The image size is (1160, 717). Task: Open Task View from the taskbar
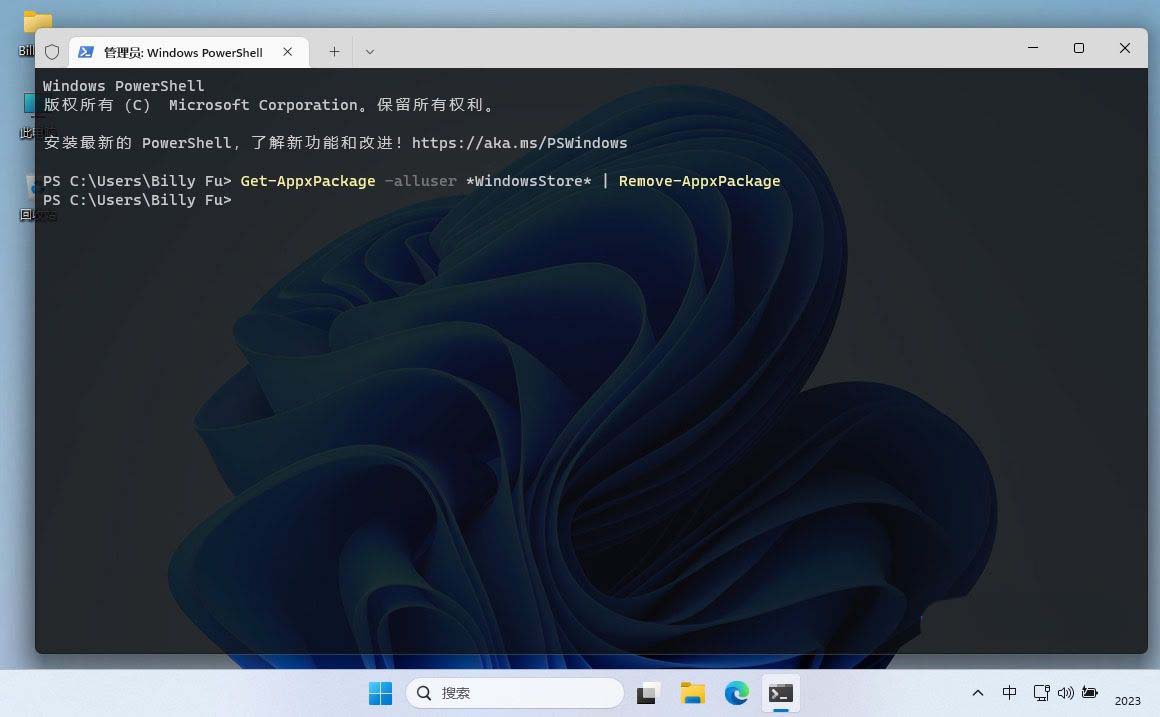pyautogui.click(x=647, y=693)
